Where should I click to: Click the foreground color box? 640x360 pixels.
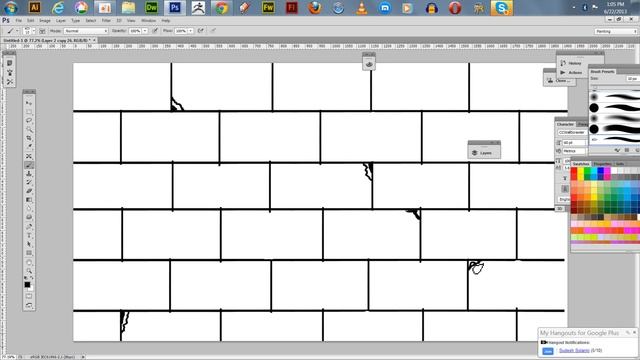pyautogui.click(x=27, y=284)
